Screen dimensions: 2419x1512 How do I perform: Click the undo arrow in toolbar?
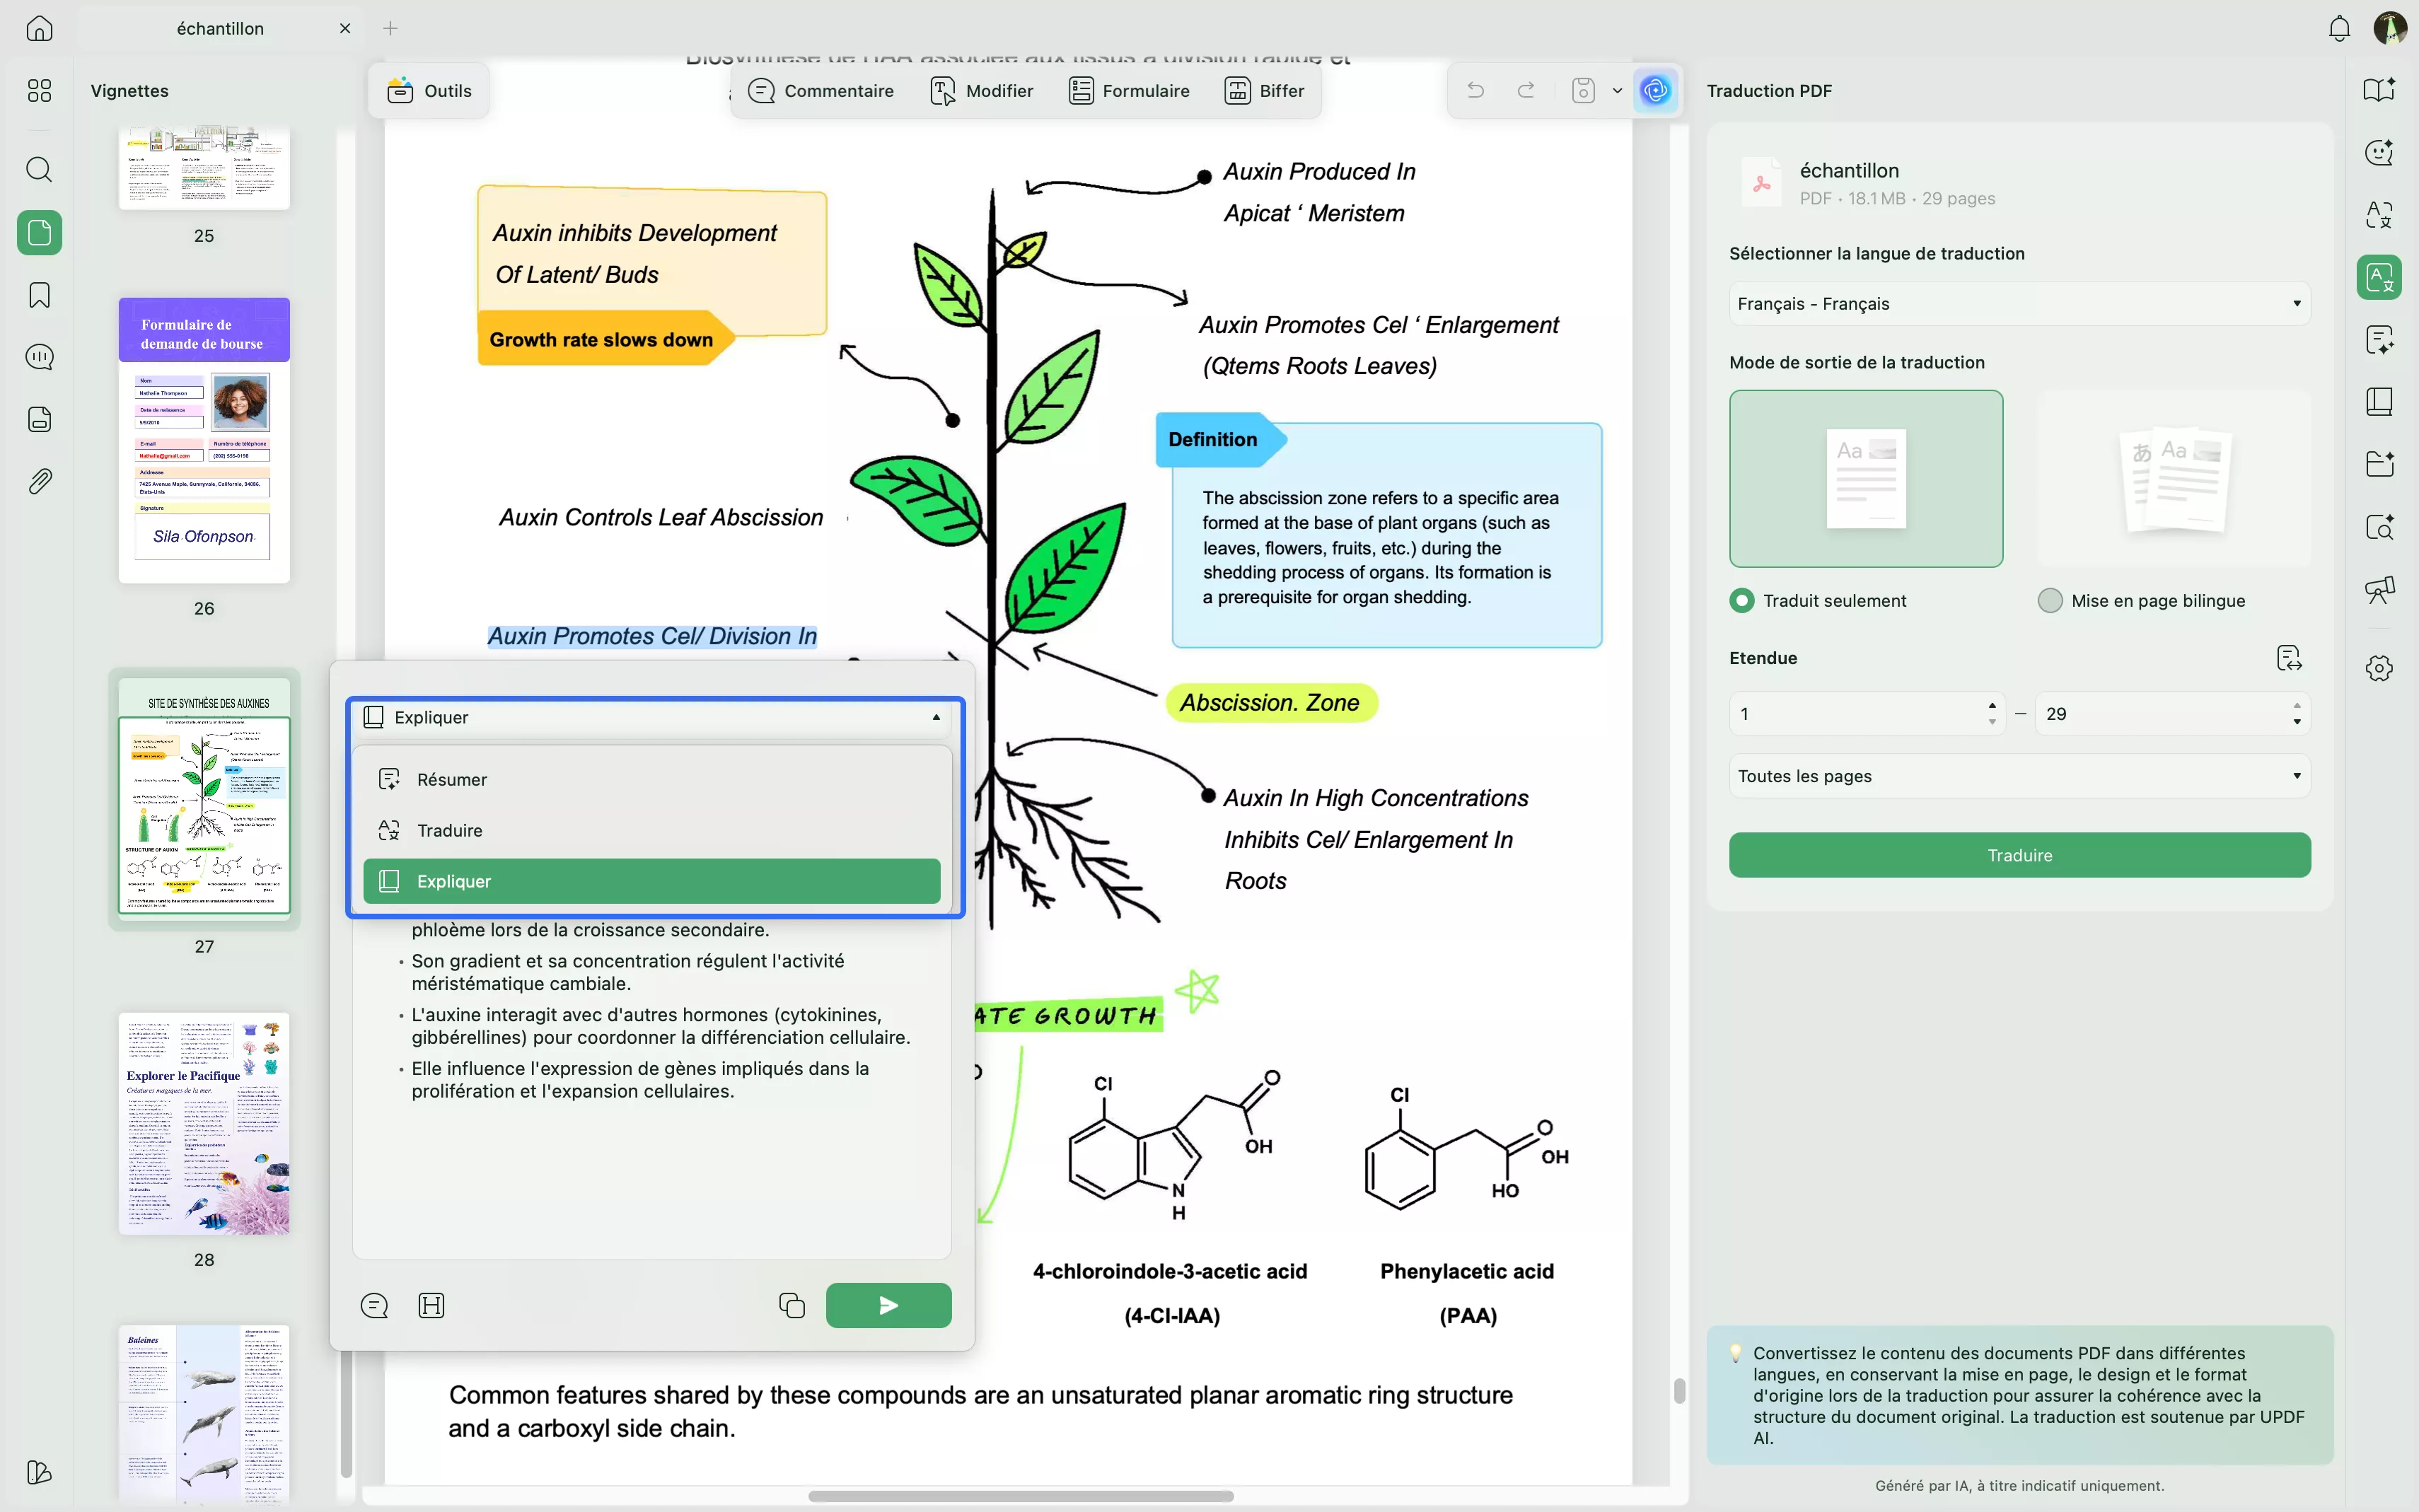(1475, 91)
